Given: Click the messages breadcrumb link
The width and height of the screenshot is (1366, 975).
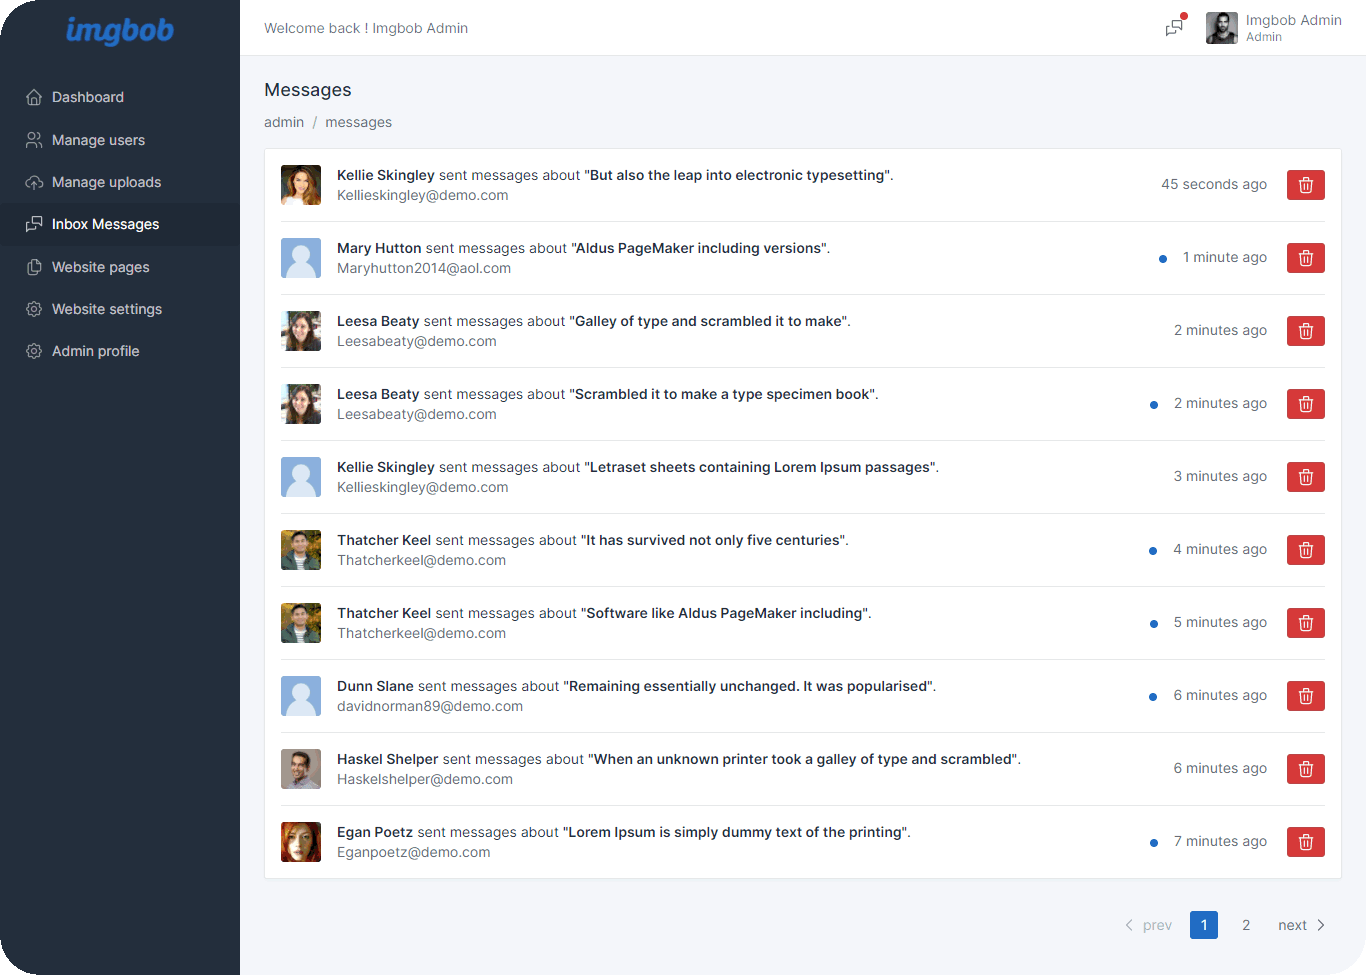Looking at the screenshot, I should point(358,122).
